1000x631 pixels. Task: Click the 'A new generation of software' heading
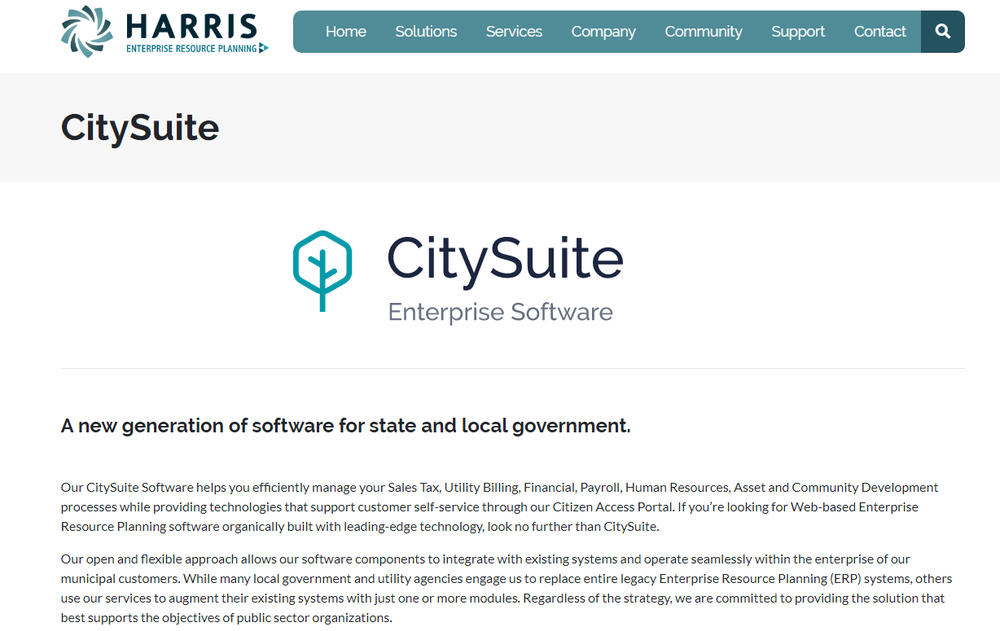(x=346, y=426)
